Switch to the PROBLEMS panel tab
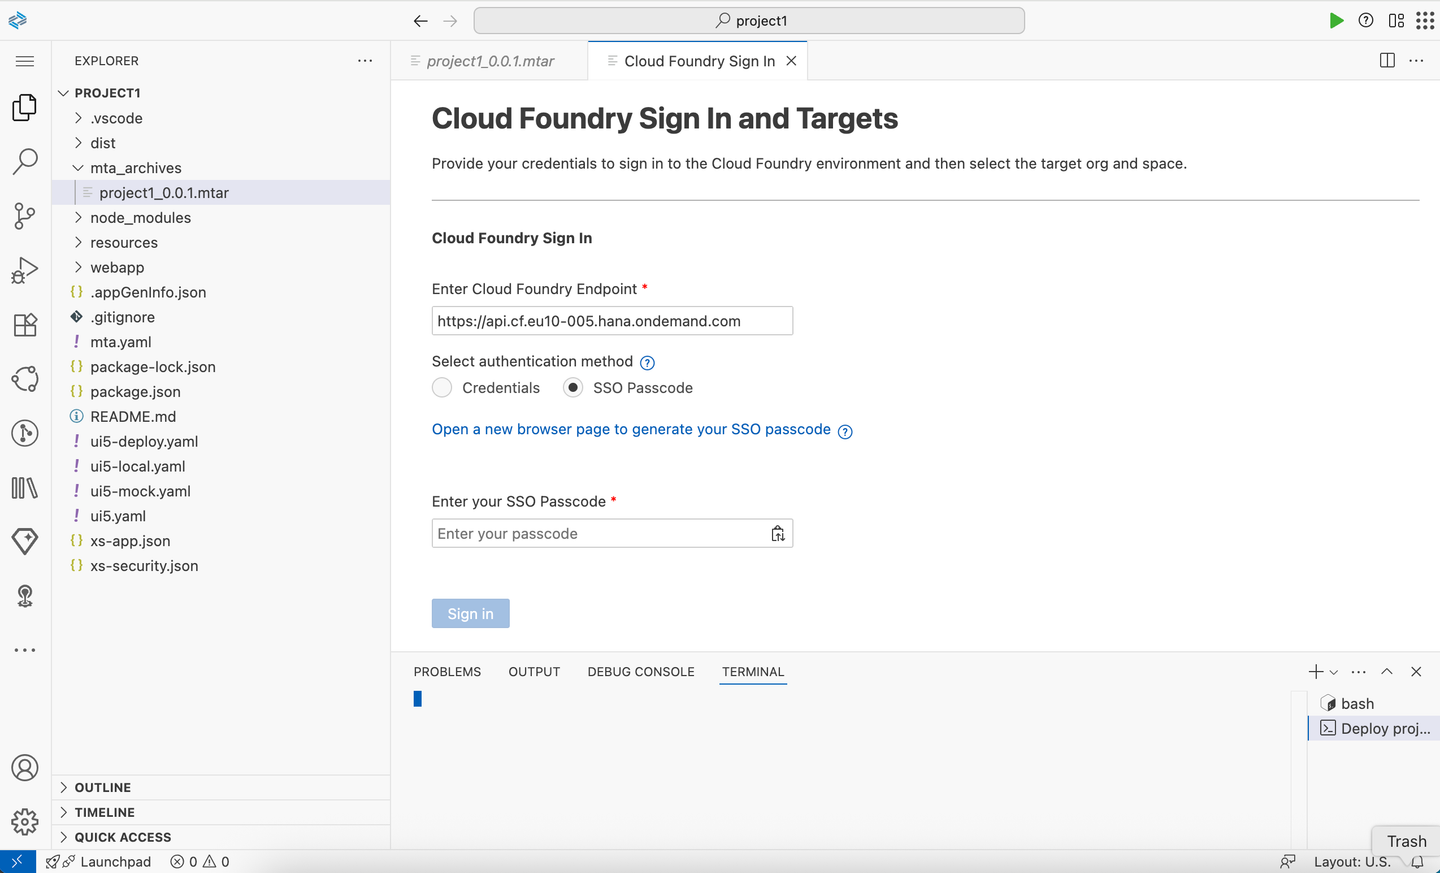1440x873 pixels. [x=447, y=672]
